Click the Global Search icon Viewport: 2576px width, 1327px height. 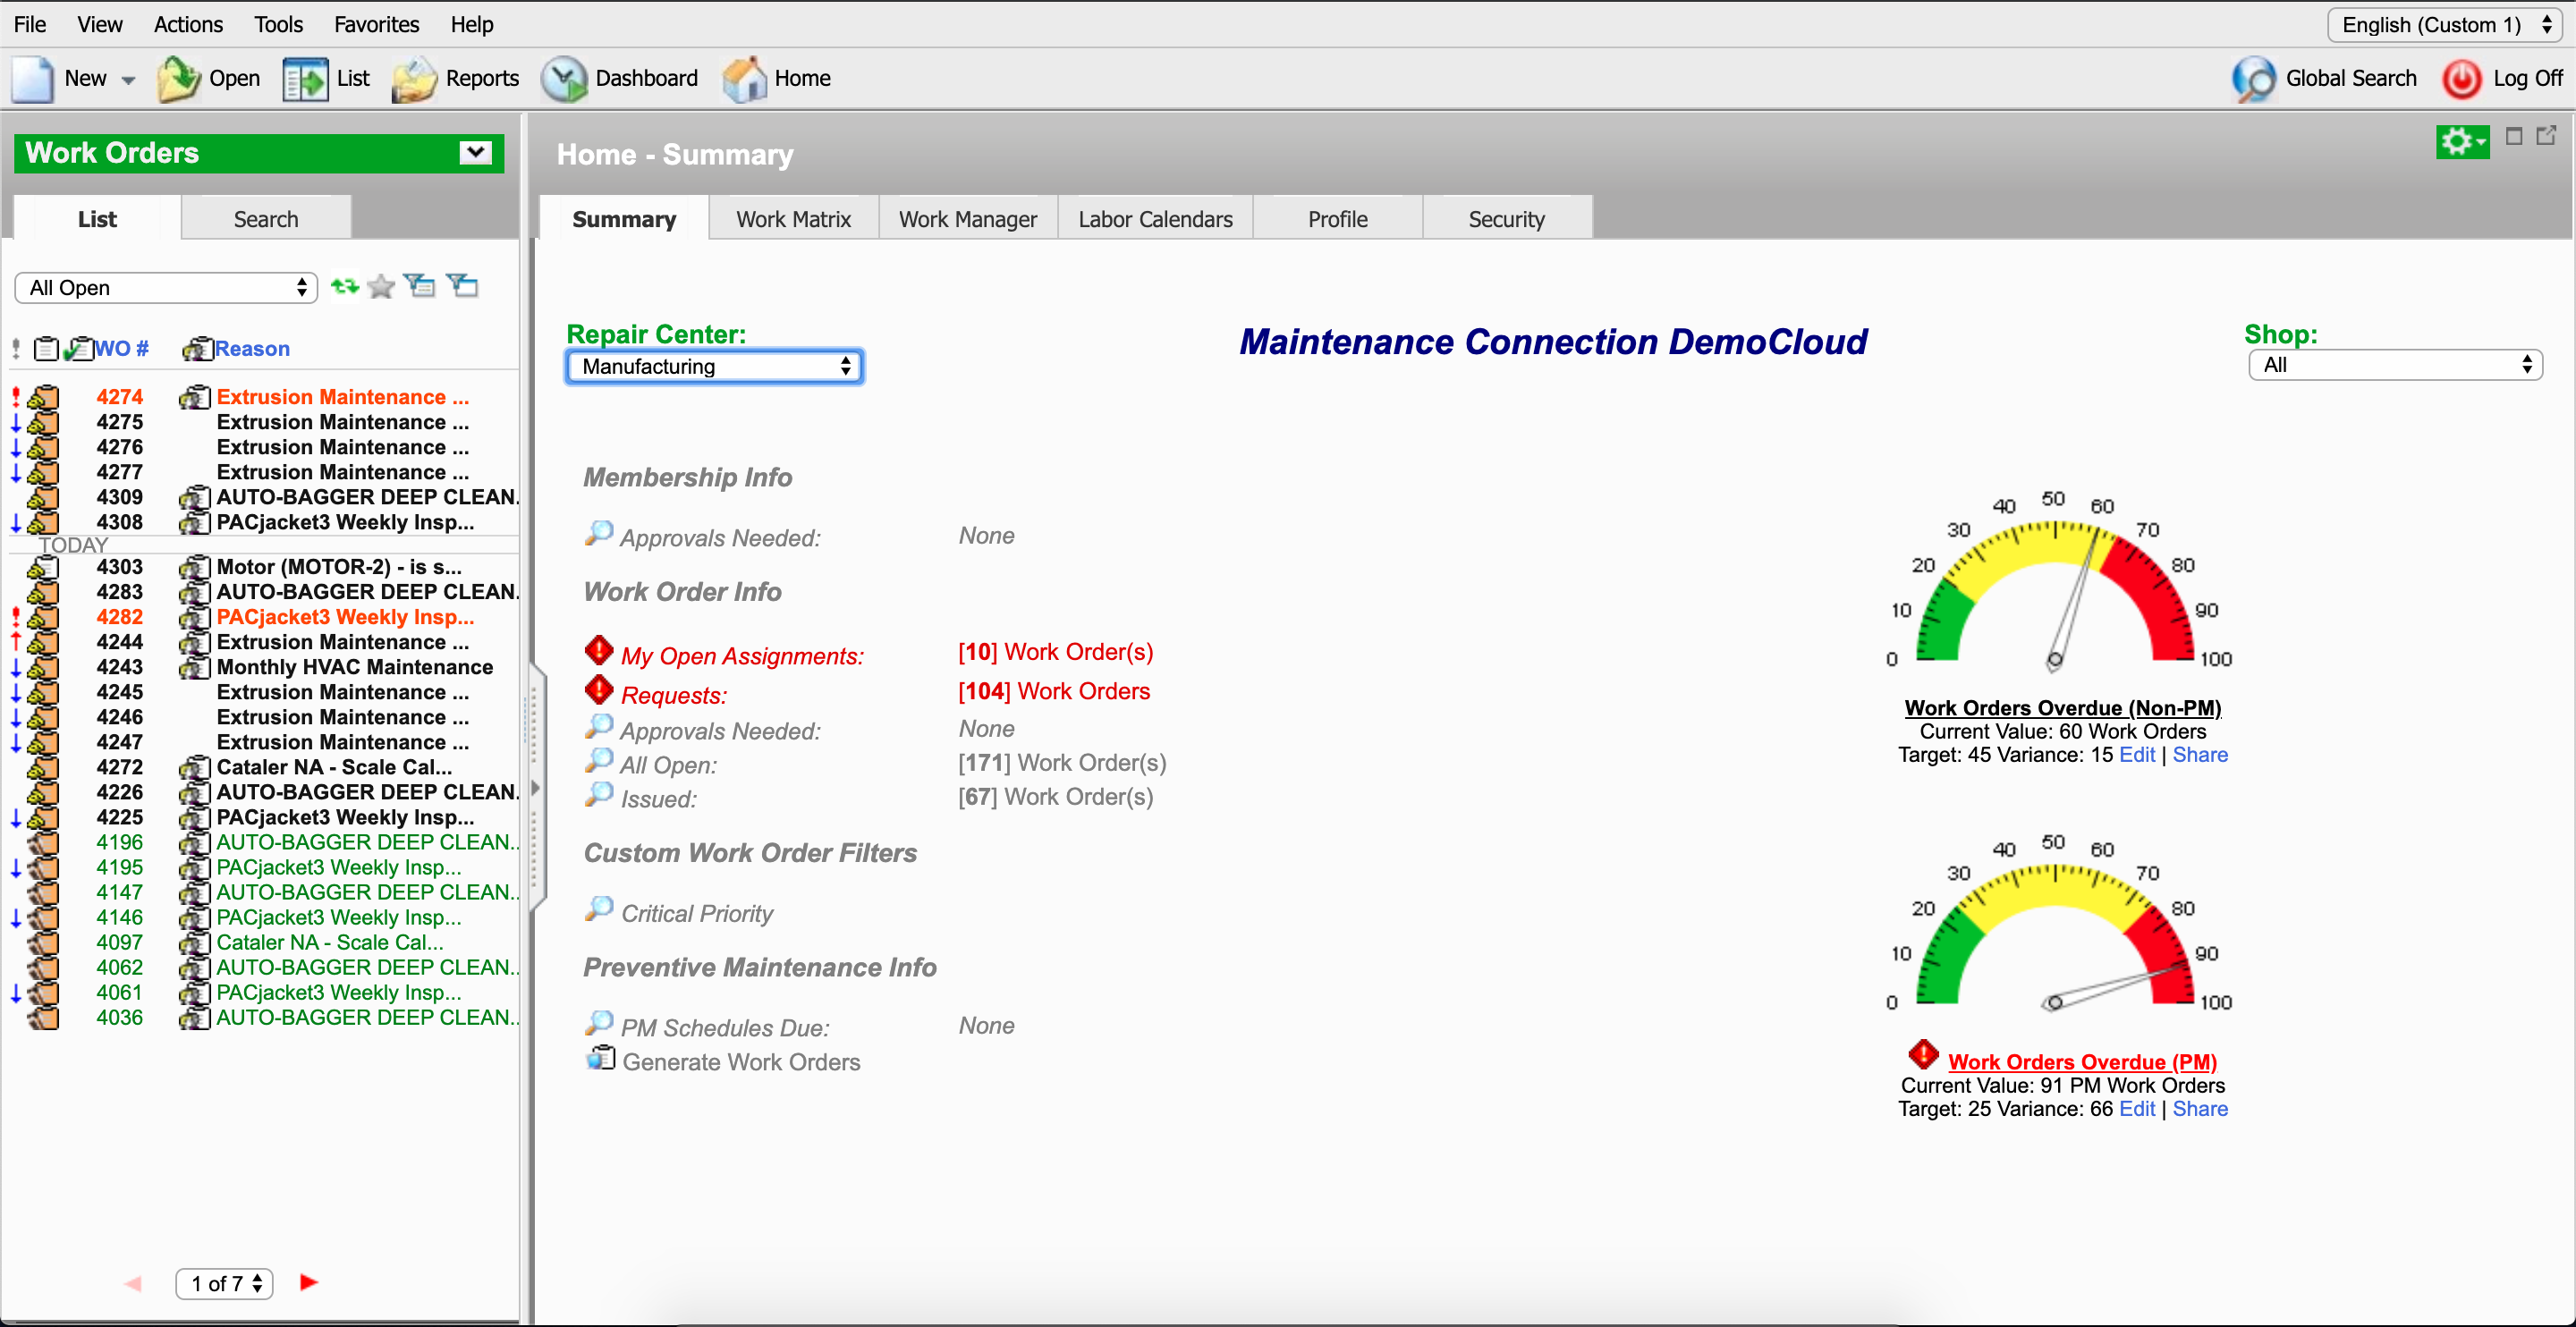(x=2253, y=79)
